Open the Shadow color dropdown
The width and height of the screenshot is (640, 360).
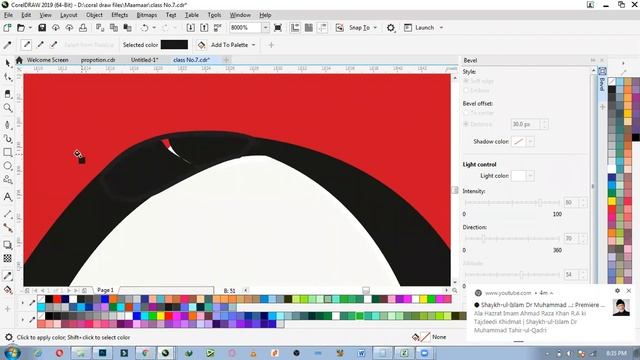click(530, 142)
